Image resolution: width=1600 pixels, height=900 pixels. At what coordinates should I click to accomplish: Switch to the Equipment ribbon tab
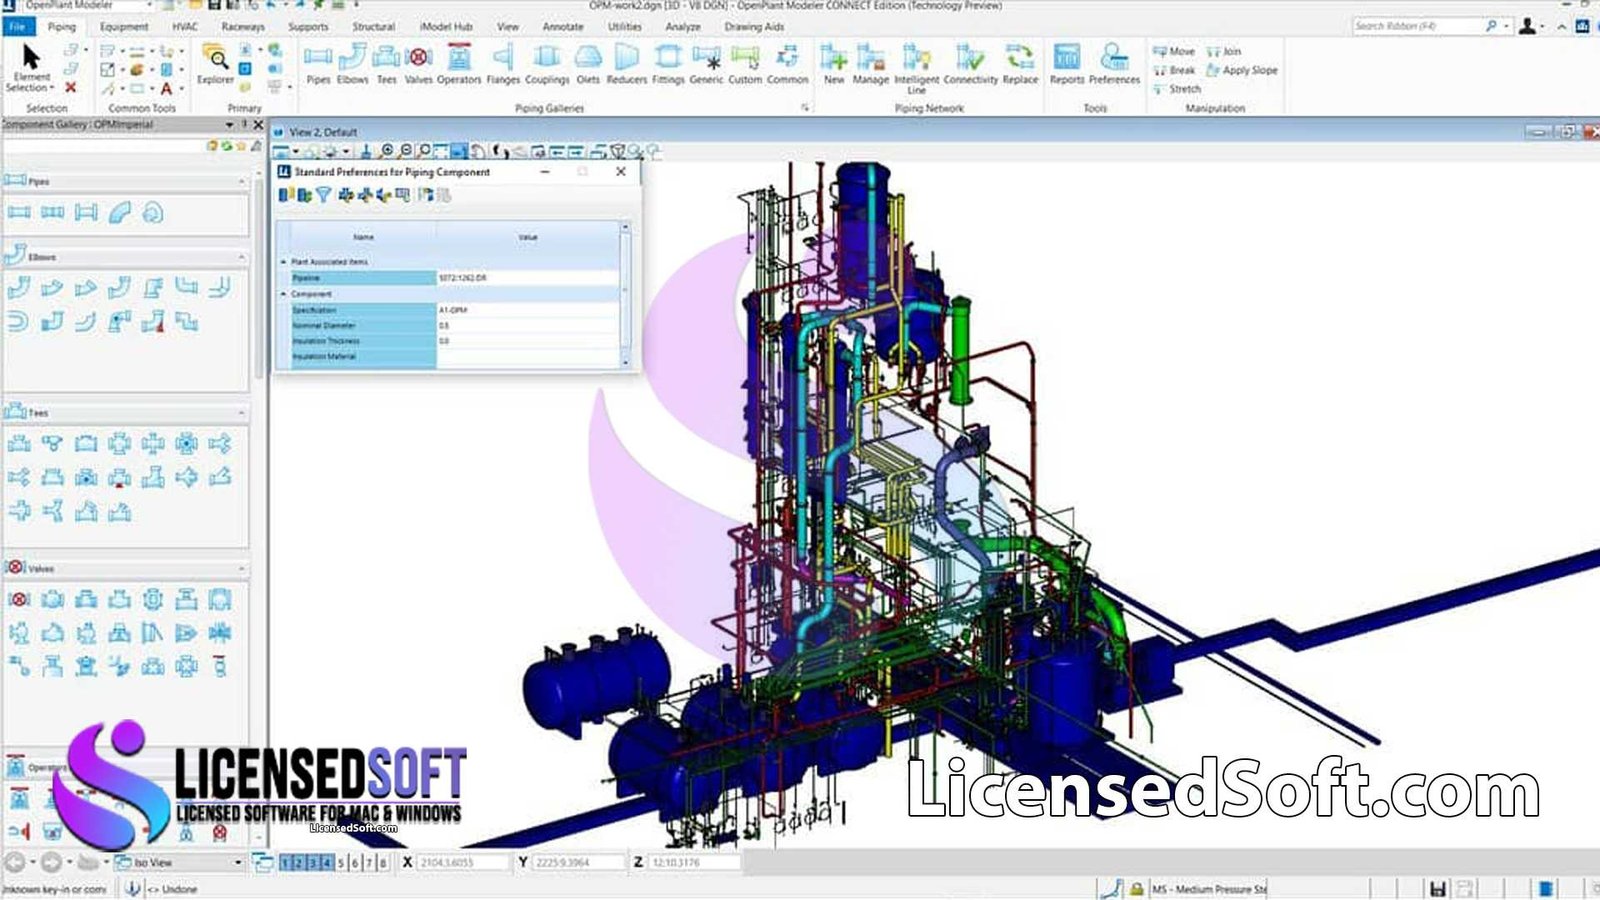point(124,27)
